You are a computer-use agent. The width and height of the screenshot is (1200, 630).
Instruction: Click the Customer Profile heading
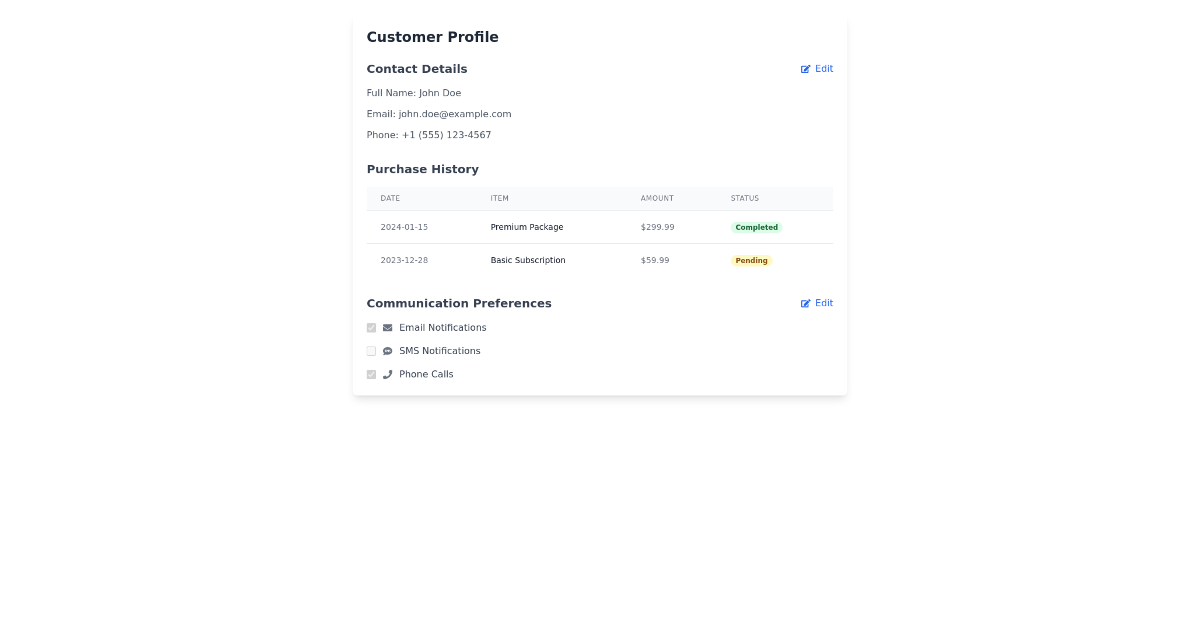click(432, 37)
